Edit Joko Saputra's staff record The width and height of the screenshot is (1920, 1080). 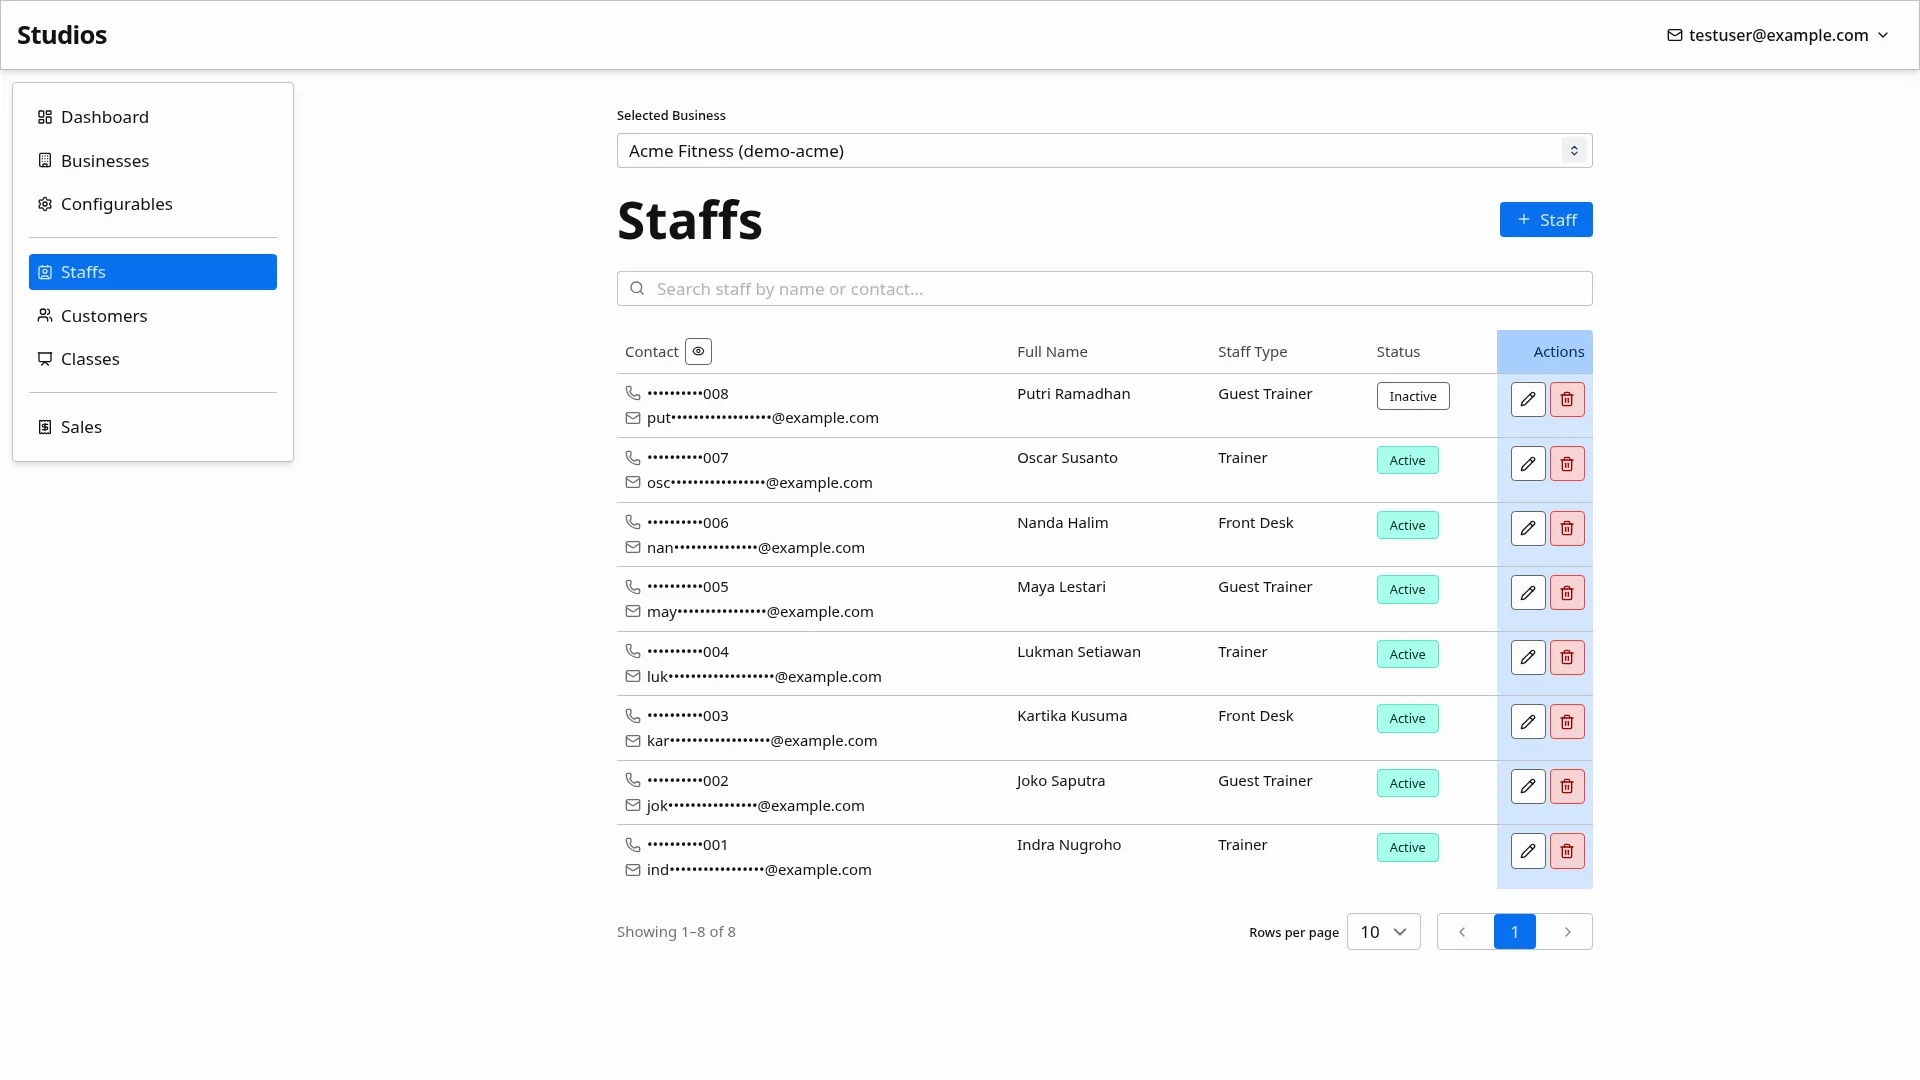pyautogui.click(x=1528, y=786)
